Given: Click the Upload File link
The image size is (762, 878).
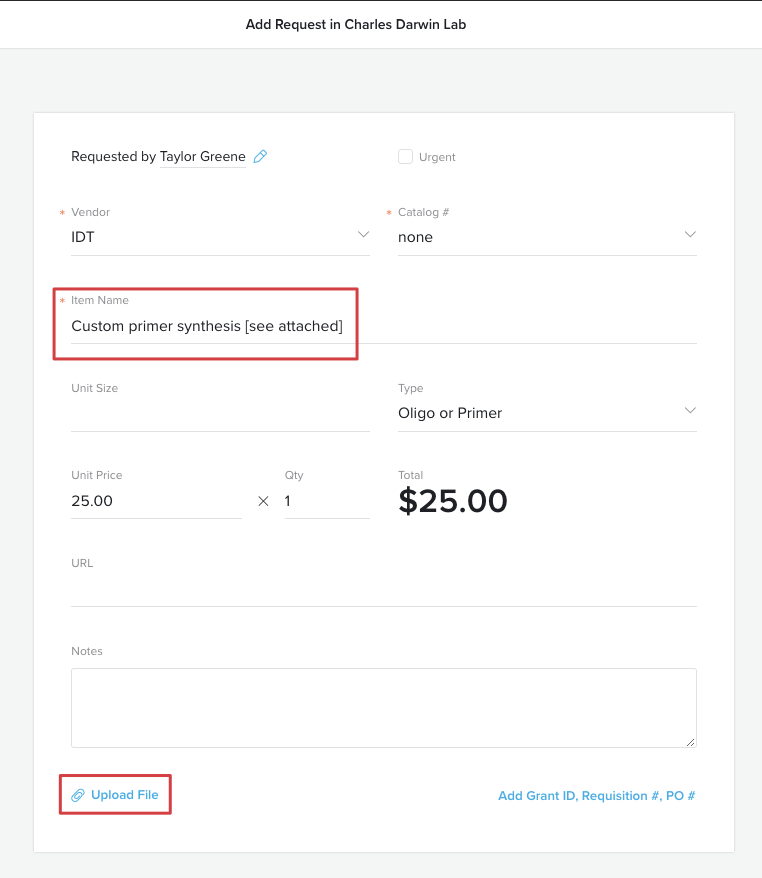Looking at the screenshot, I should 124,795.
